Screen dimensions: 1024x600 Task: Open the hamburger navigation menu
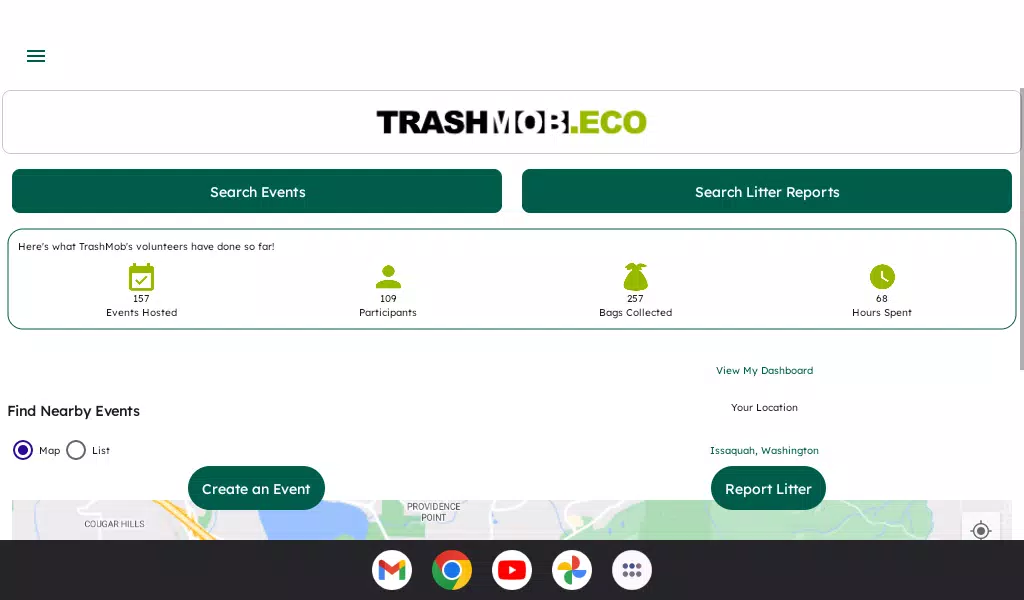pos(36,56)
